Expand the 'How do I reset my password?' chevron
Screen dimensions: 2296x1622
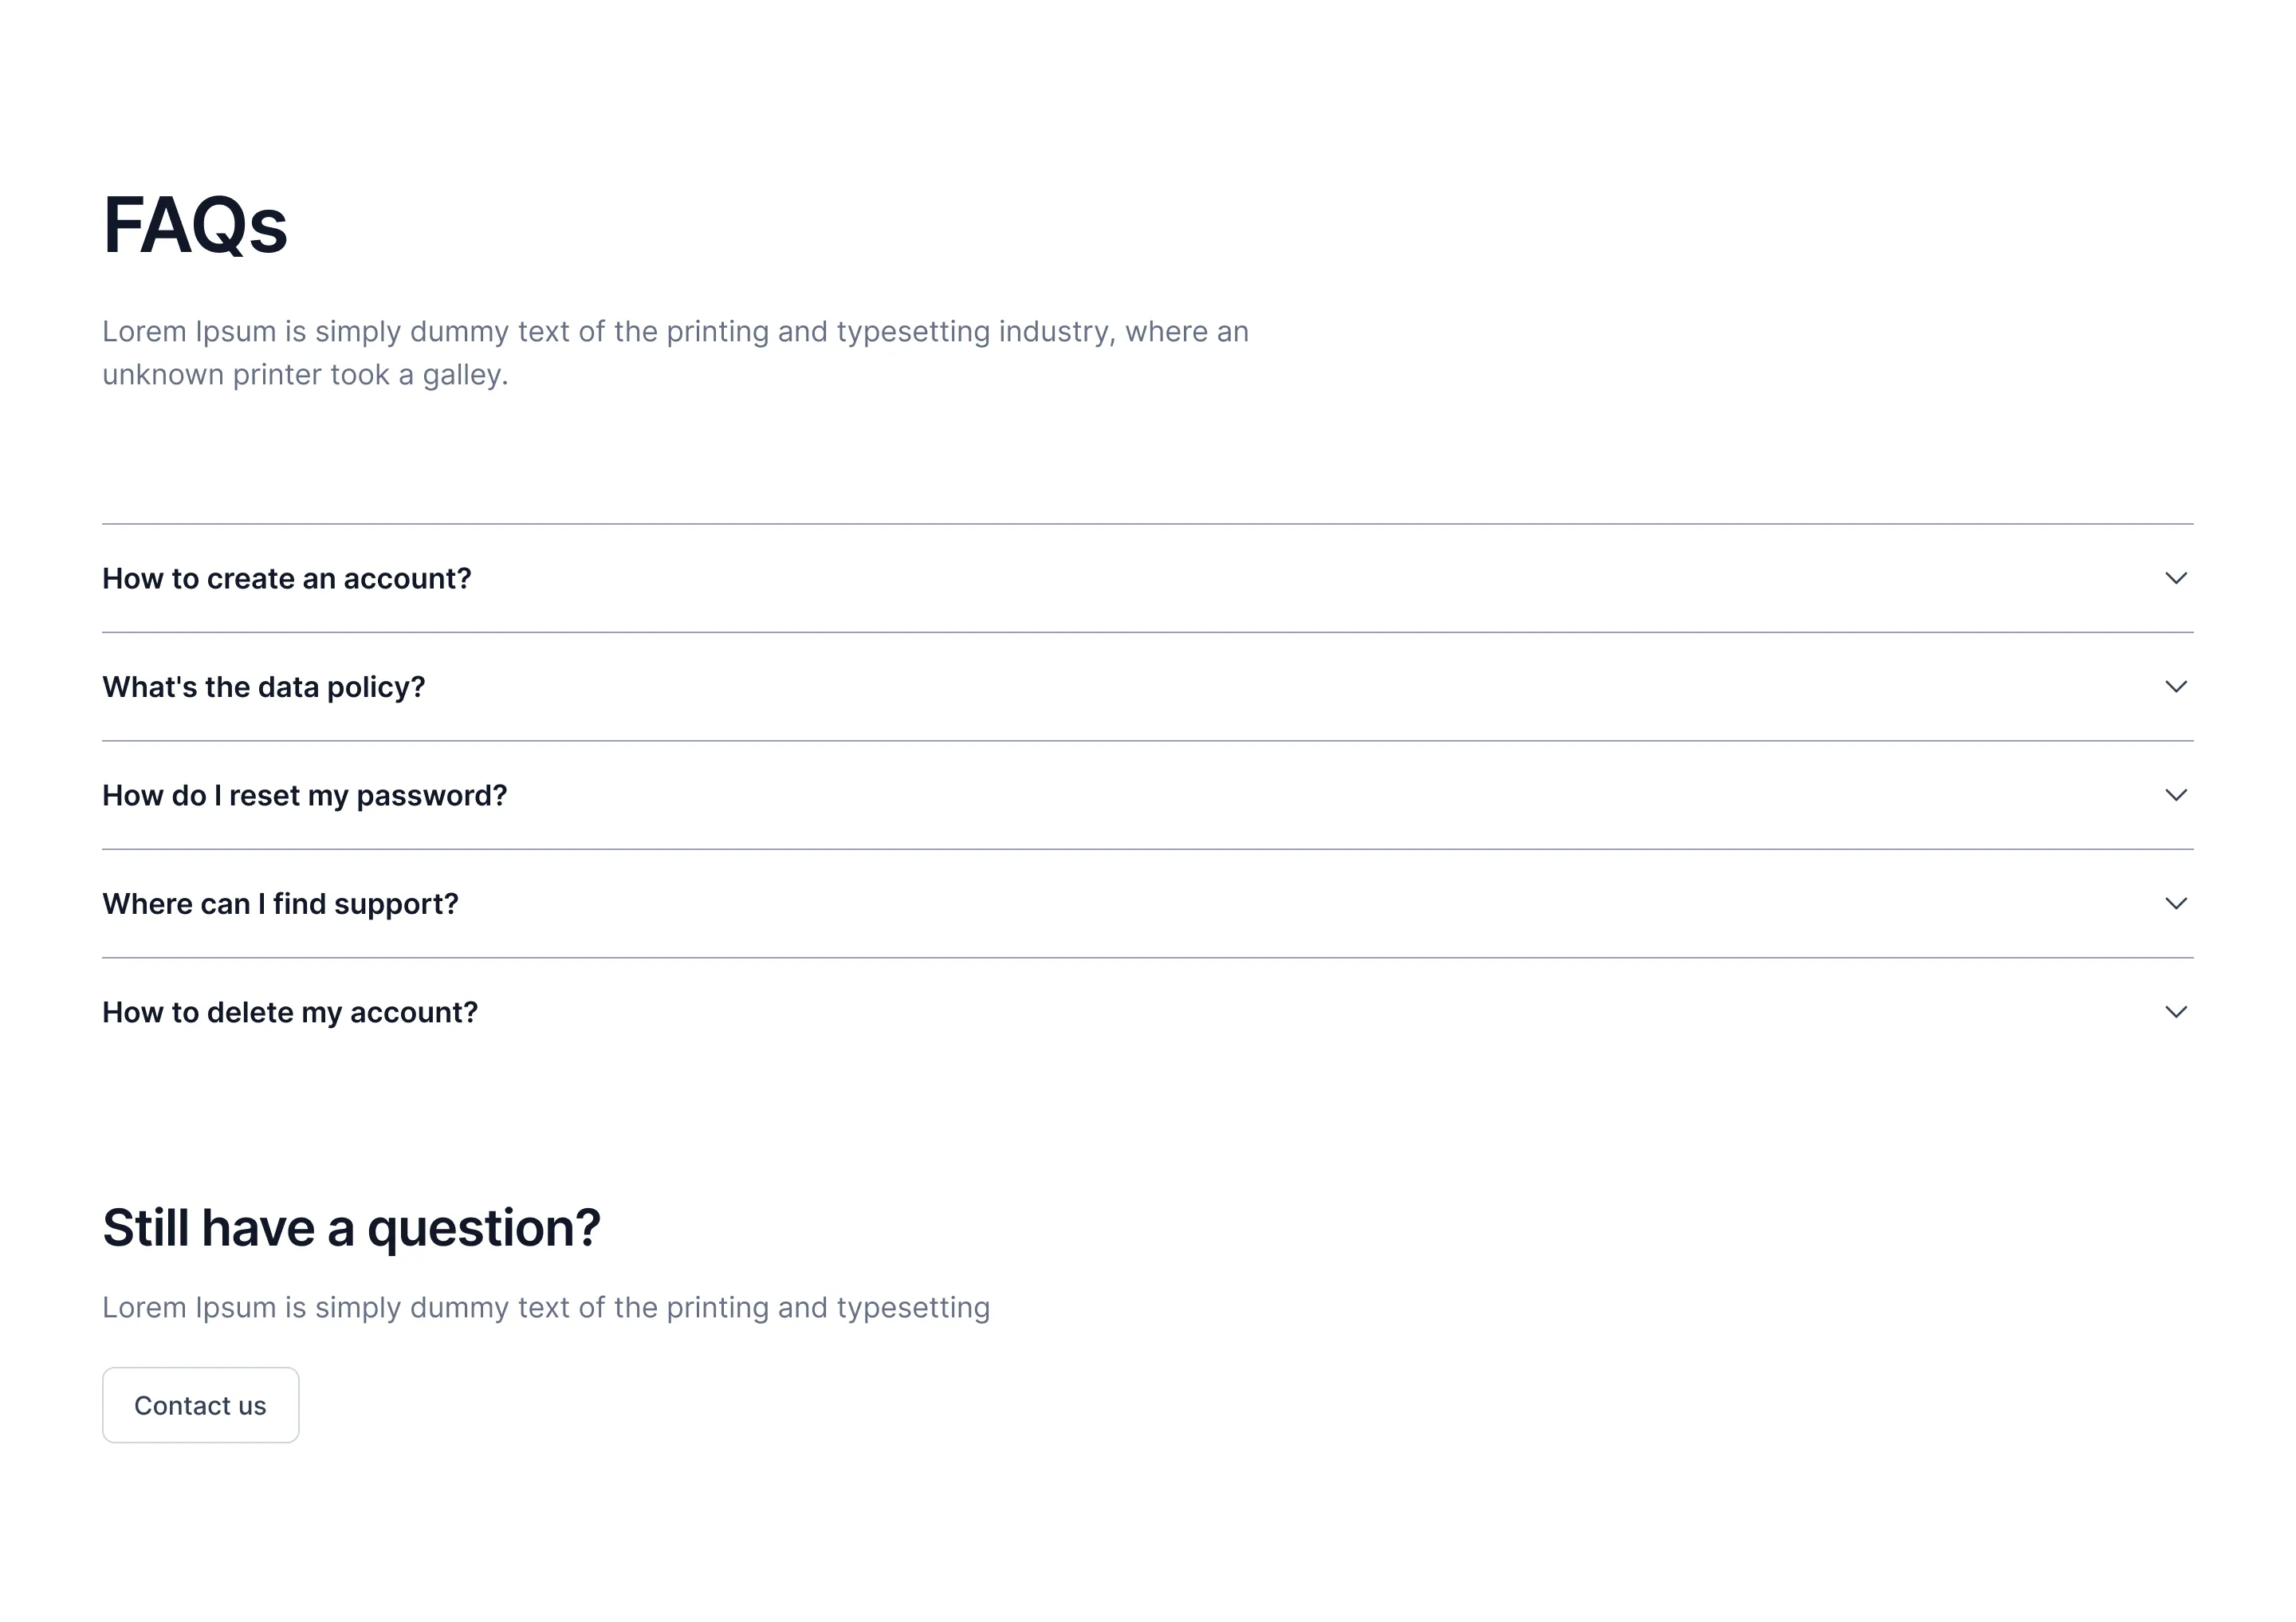tap(2176, 795)
